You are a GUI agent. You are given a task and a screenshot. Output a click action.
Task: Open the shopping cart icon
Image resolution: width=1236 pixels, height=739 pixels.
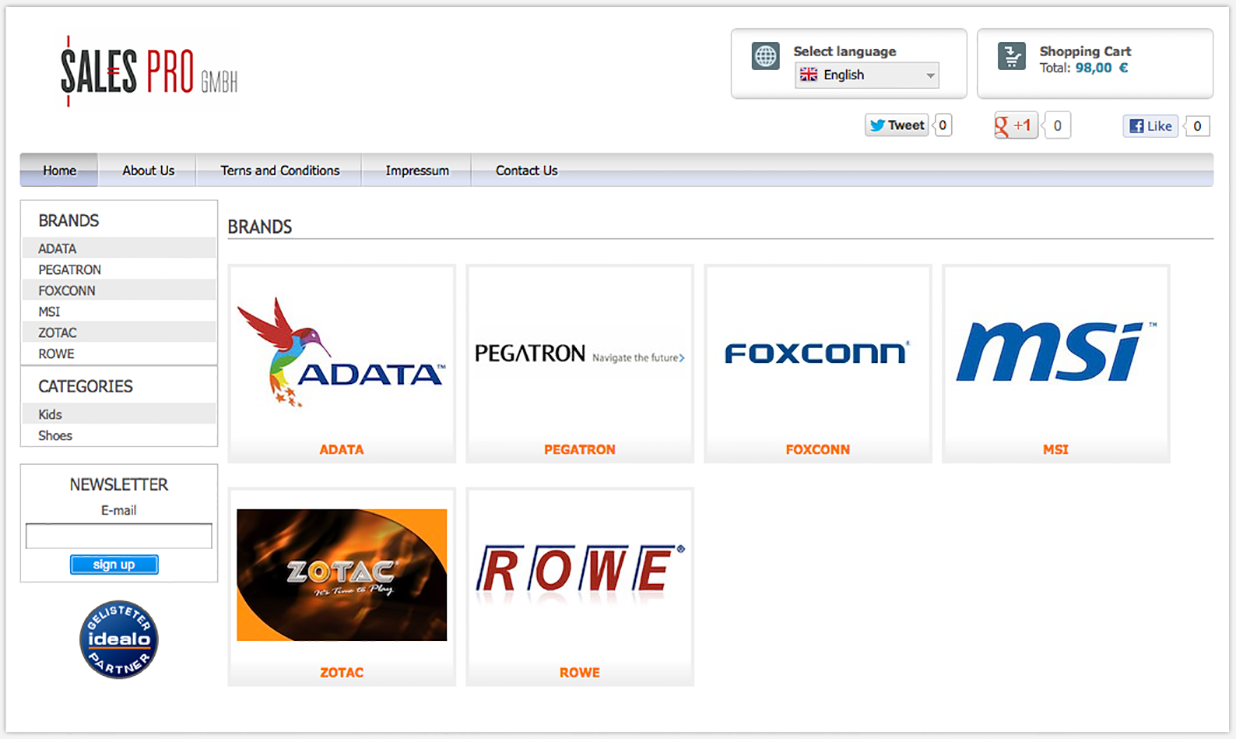(x=1012, y=56)
